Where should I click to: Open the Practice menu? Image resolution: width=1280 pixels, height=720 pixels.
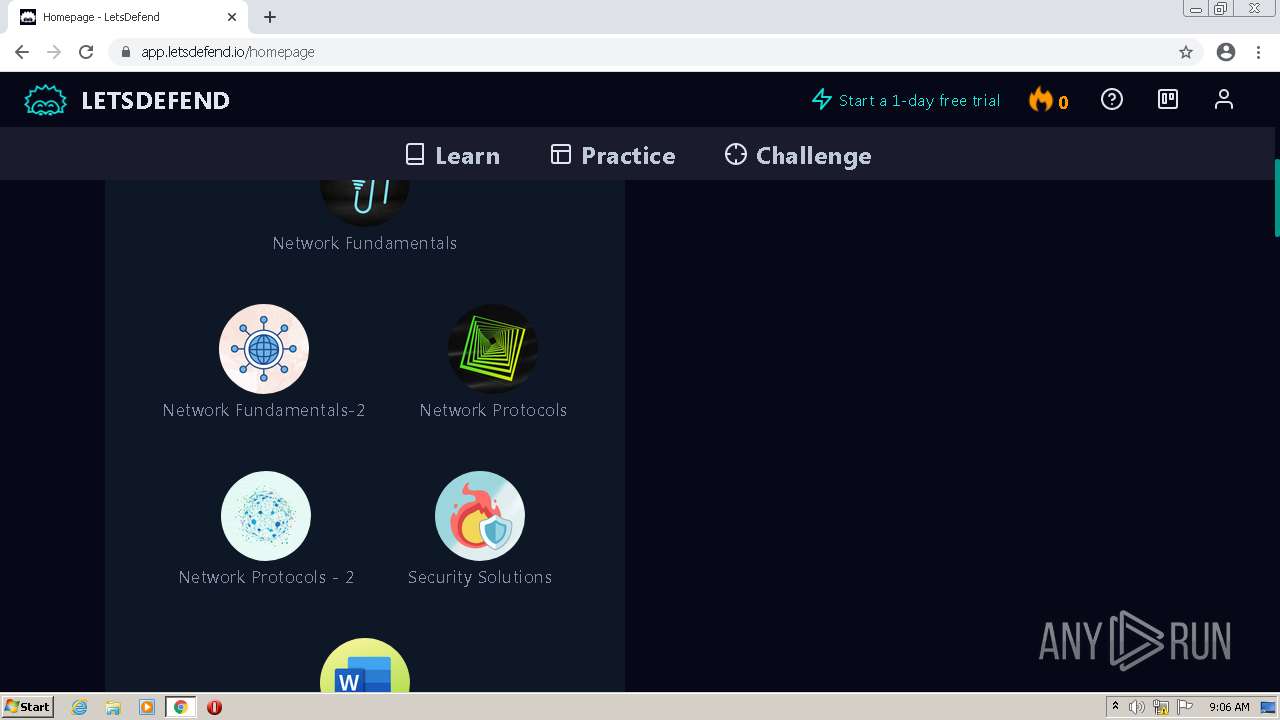point(613,155)
